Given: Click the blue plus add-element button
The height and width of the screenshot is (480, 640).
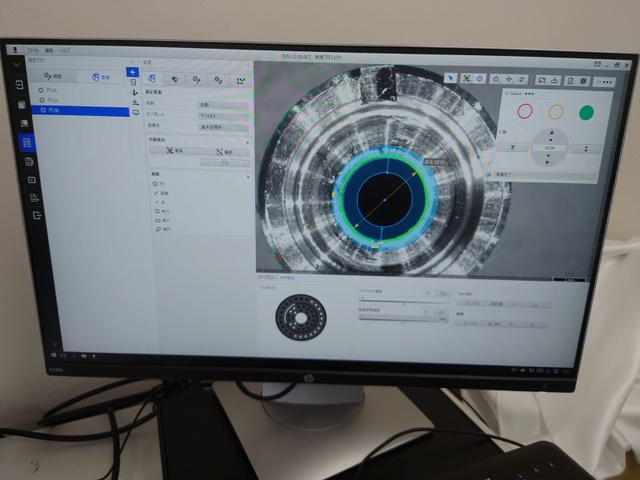Looking at the screenshot, I should pyautogui.click(x=132, y=72).
